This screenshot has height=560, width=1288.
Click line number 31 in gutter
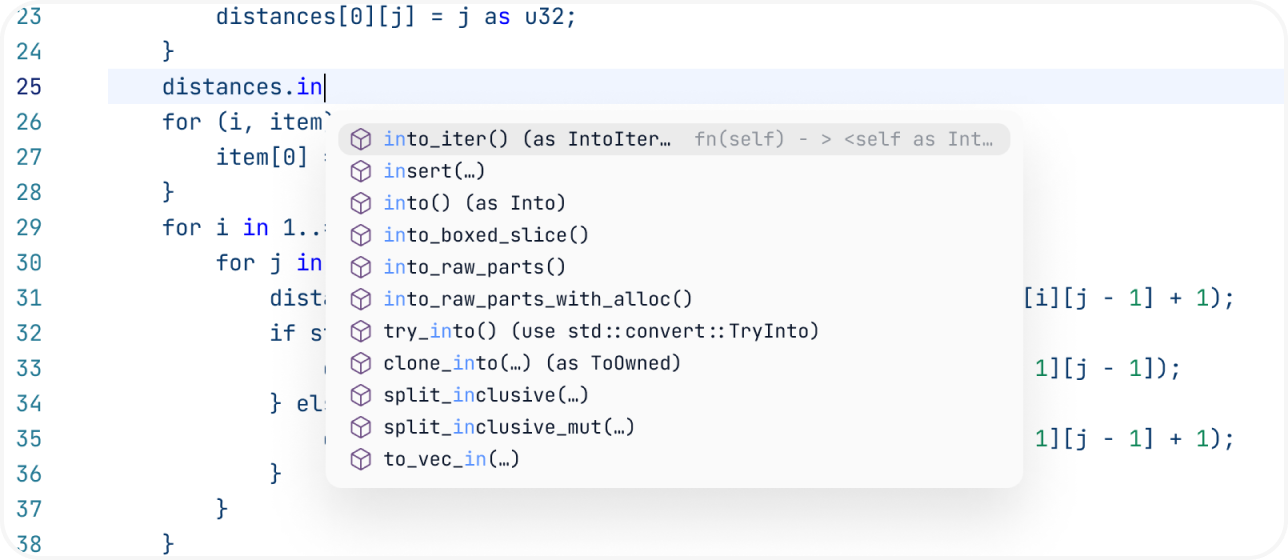[29, 298]
